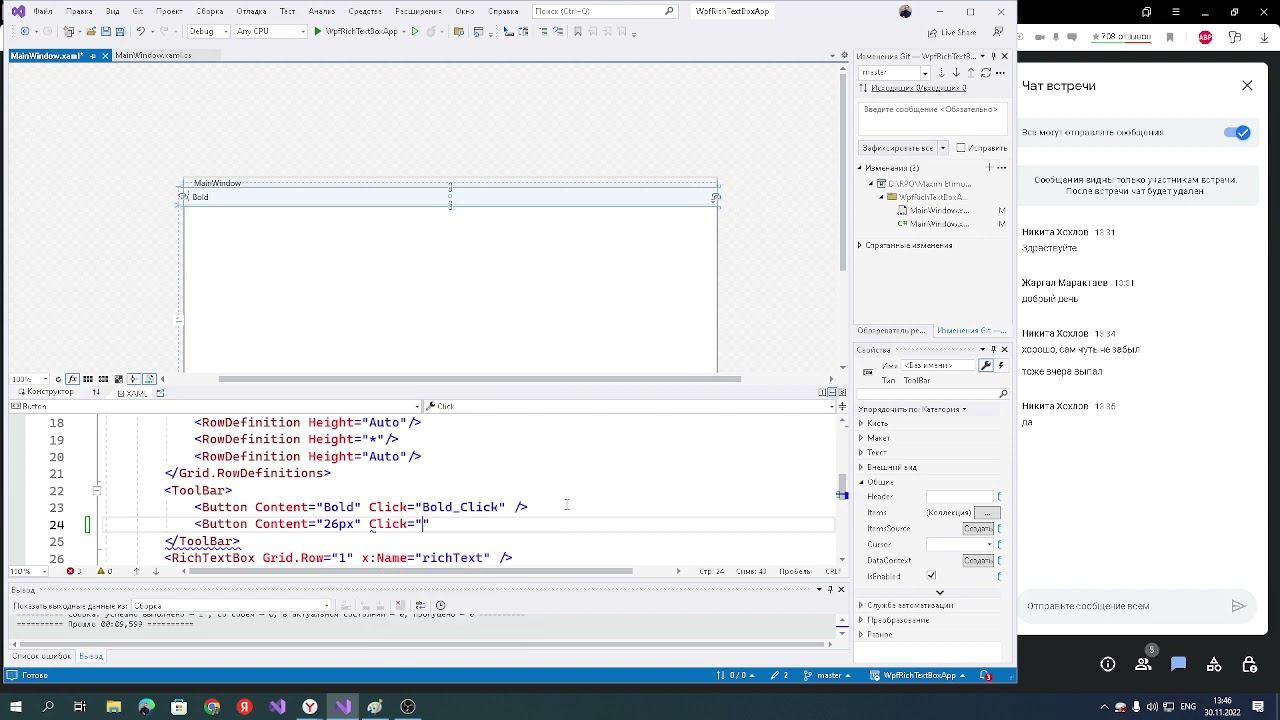Image resolution: width=1280 pixels, height=720 pixels.
Task: Open the 'Сборка' build menu
Action: [x=209, y=11]
